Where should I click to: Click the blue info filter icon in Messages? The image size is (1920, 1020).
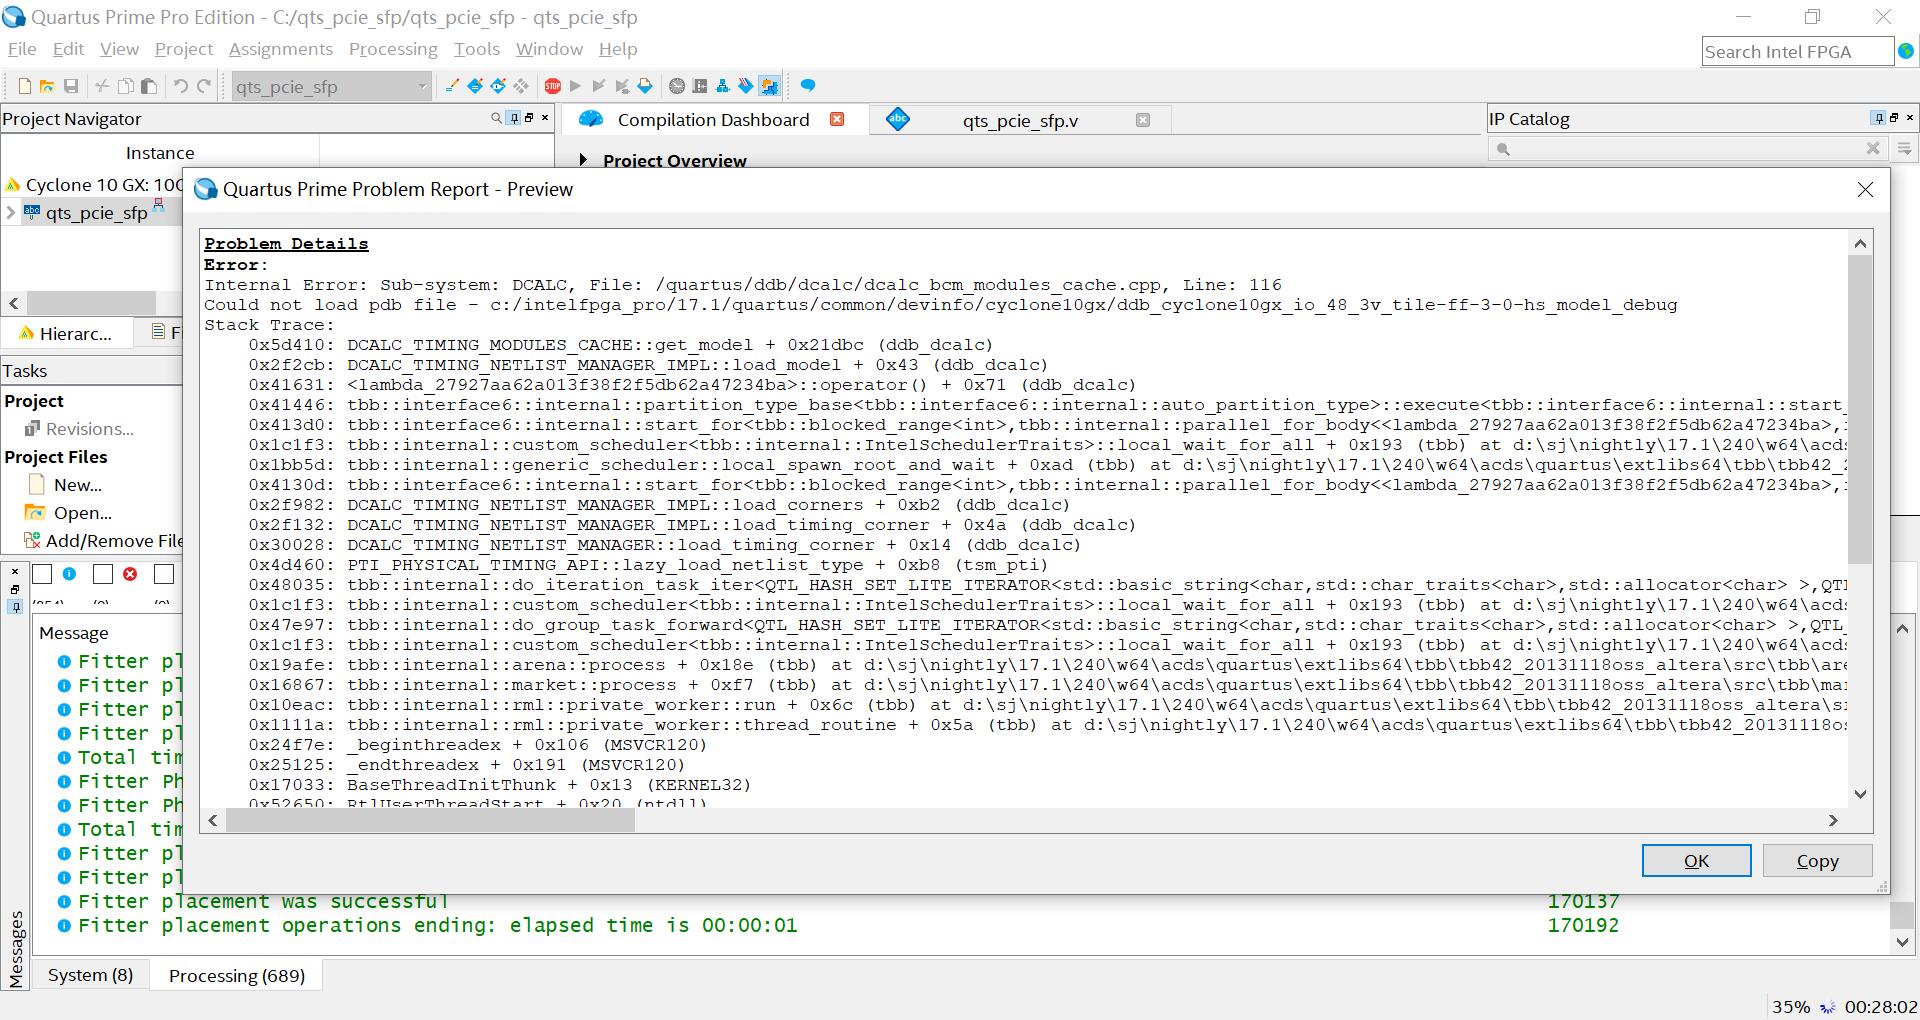tap(69, 574)
